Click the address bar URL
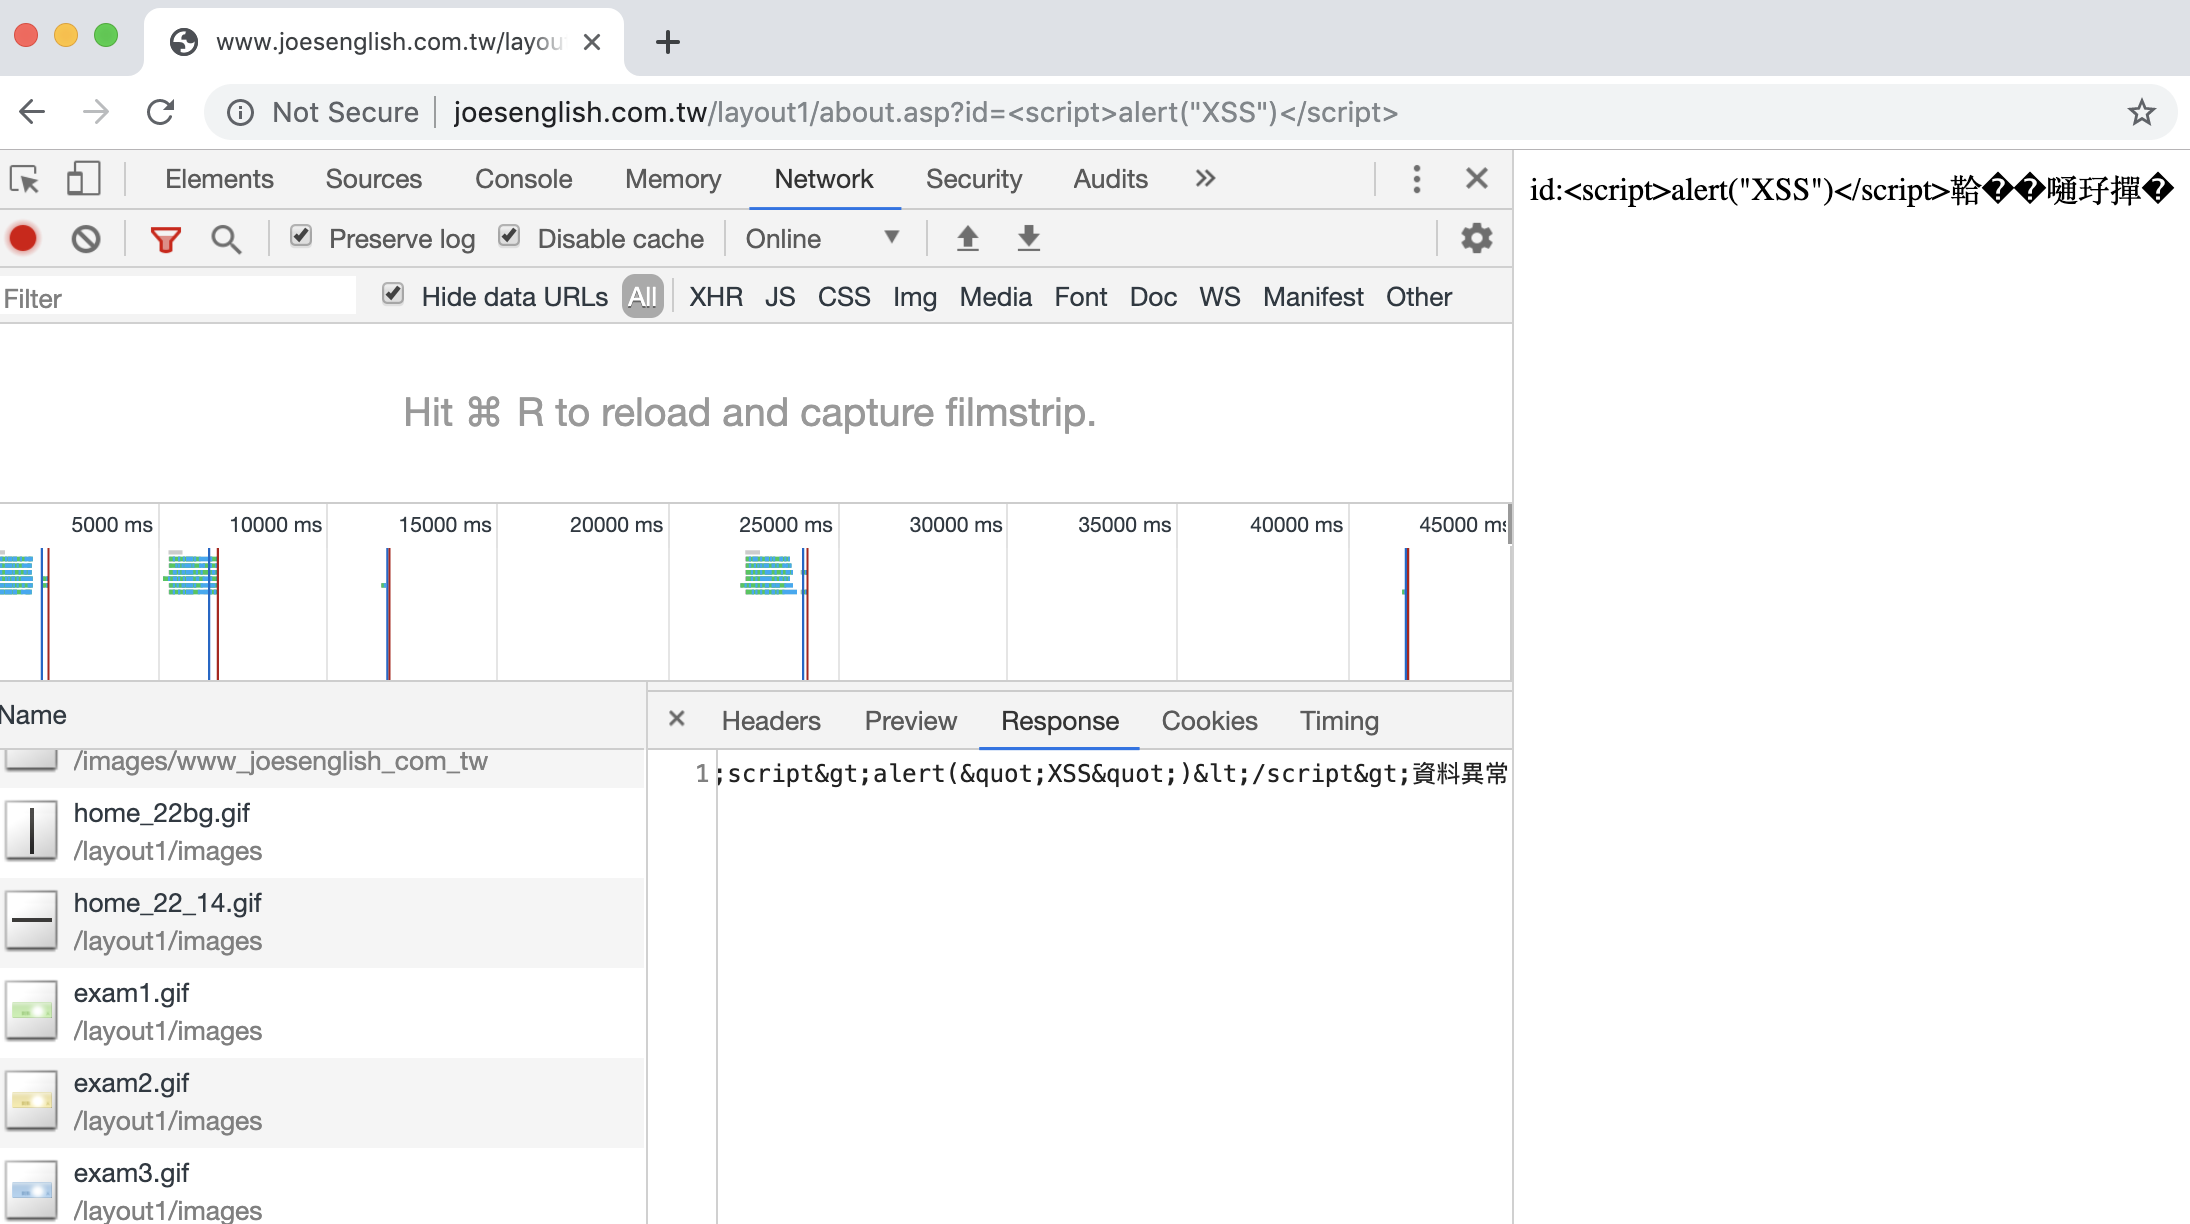The height and width of the screenshot is (1224, 2190). pyautogui.click(x=925, y=112)
